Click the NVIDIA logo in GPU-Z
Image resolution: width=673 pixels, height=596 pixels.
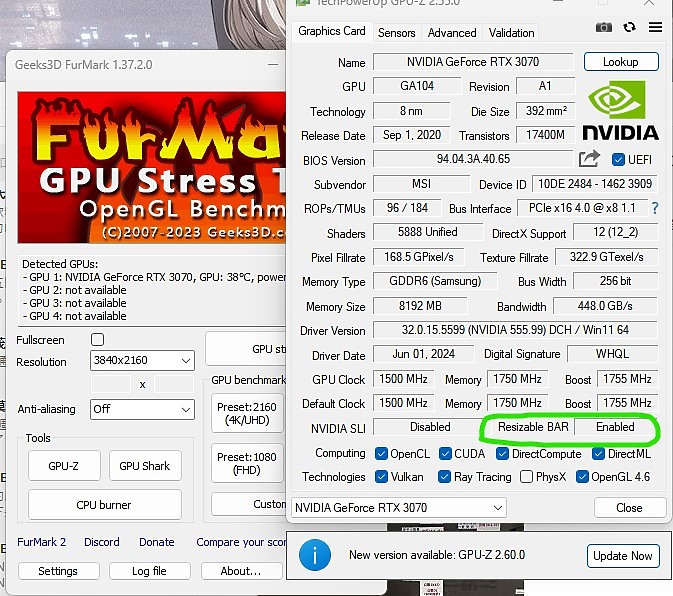(x=621, y=111)
